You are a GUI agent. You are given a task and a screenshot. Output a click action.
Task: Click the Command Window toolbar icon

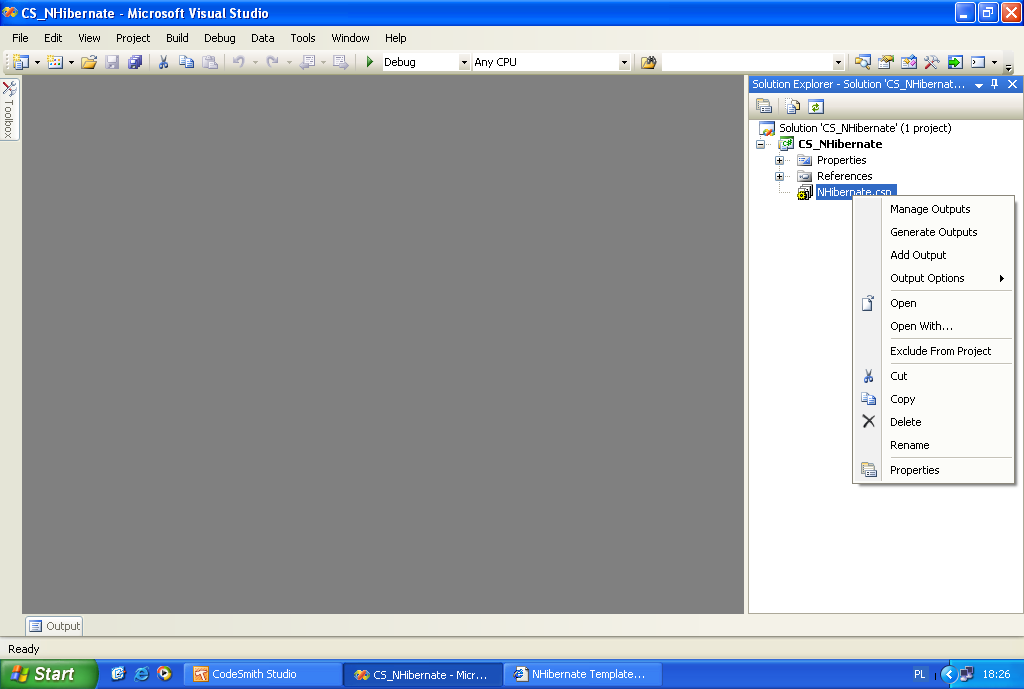coord(978,62)
